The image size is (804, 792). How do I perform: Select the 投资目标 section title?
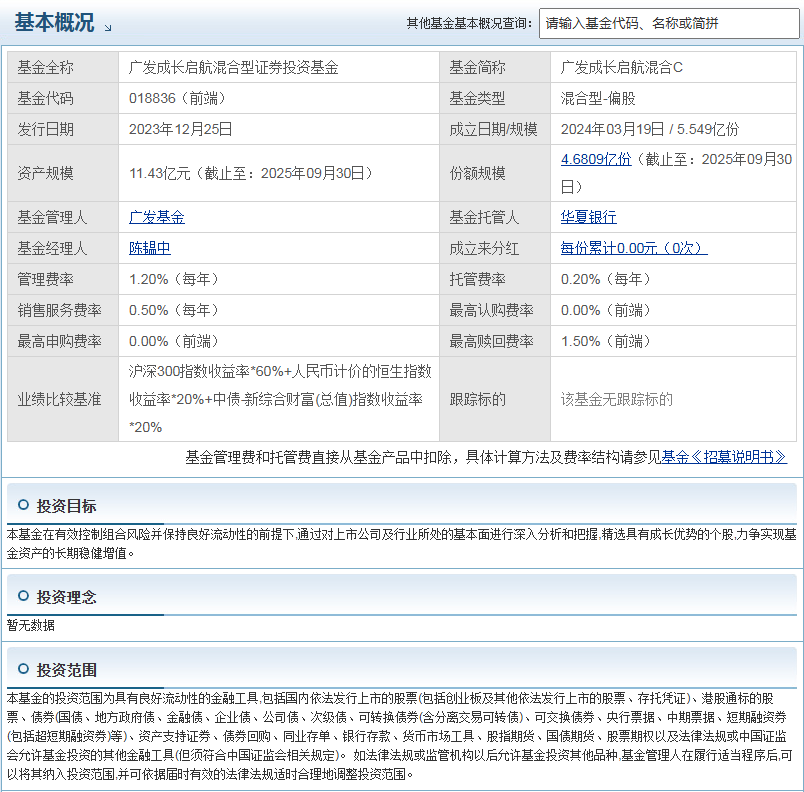click(x=66, y=506)
